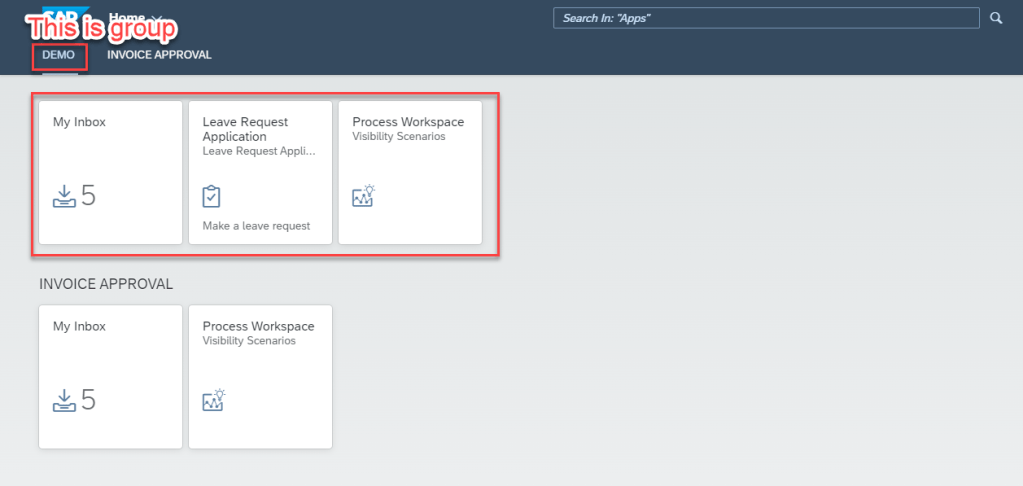Switch to the DEMO tab
The image size is (1023, 486).
click(58, 55)
